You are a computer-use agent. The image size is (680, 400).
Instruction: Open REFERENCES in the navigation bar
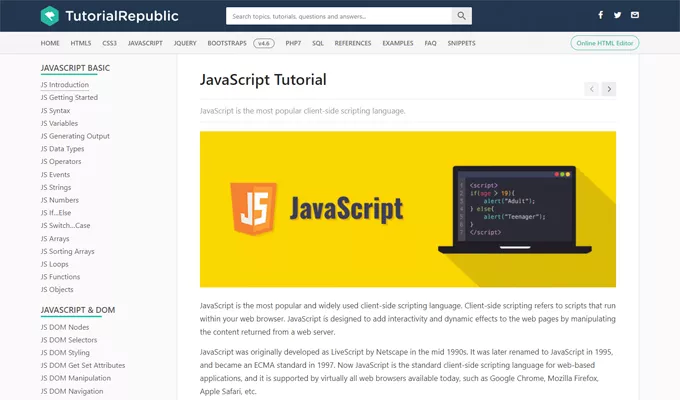tap(353, 43)
